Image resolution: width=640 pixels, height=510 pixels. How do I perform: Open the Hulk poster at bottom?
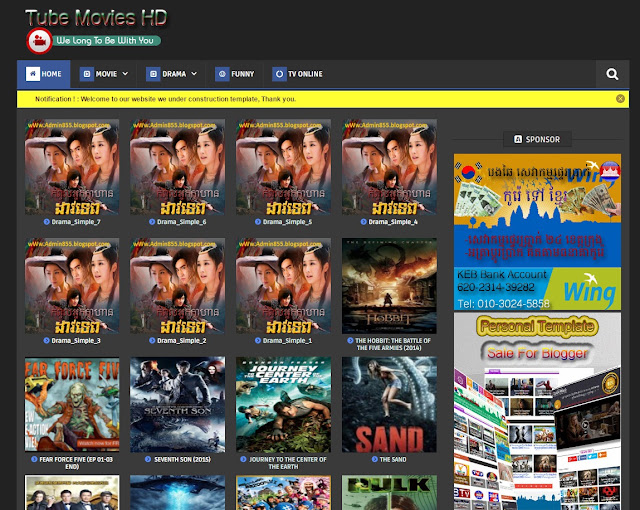click(x=389, y=492)
